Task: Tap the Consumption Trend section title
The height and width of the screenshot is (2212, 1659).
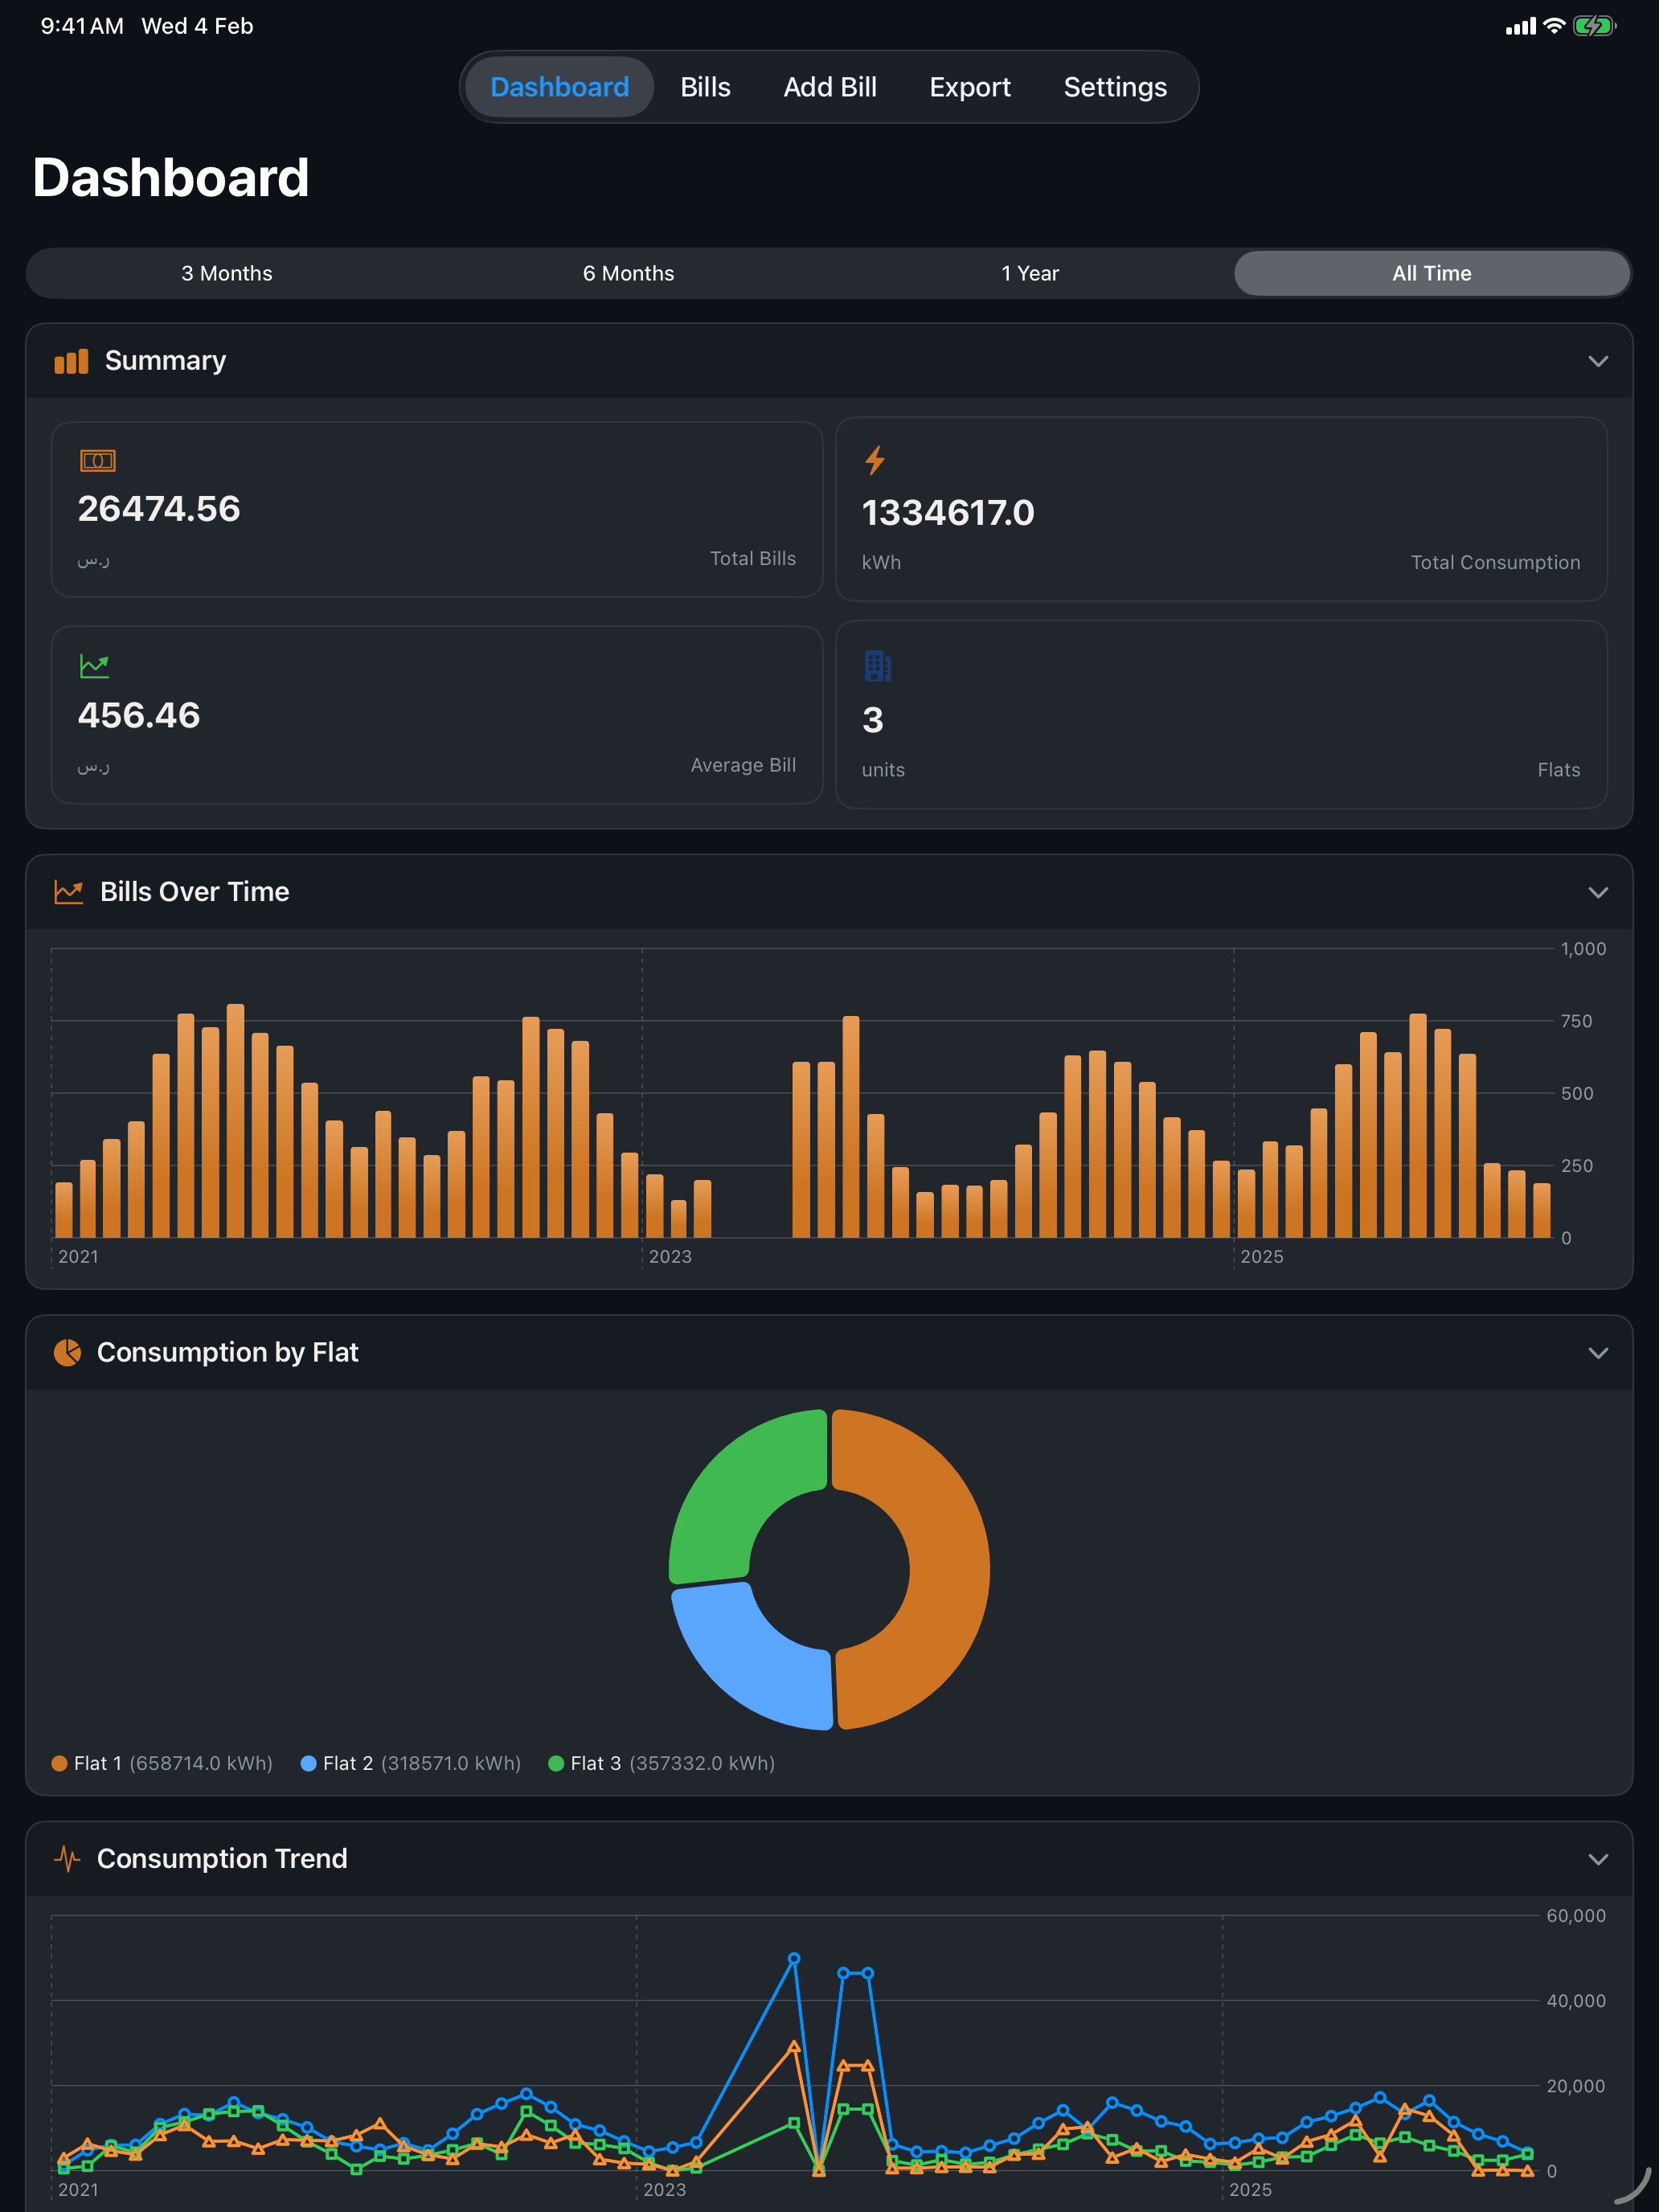Action: (222, 1859)
